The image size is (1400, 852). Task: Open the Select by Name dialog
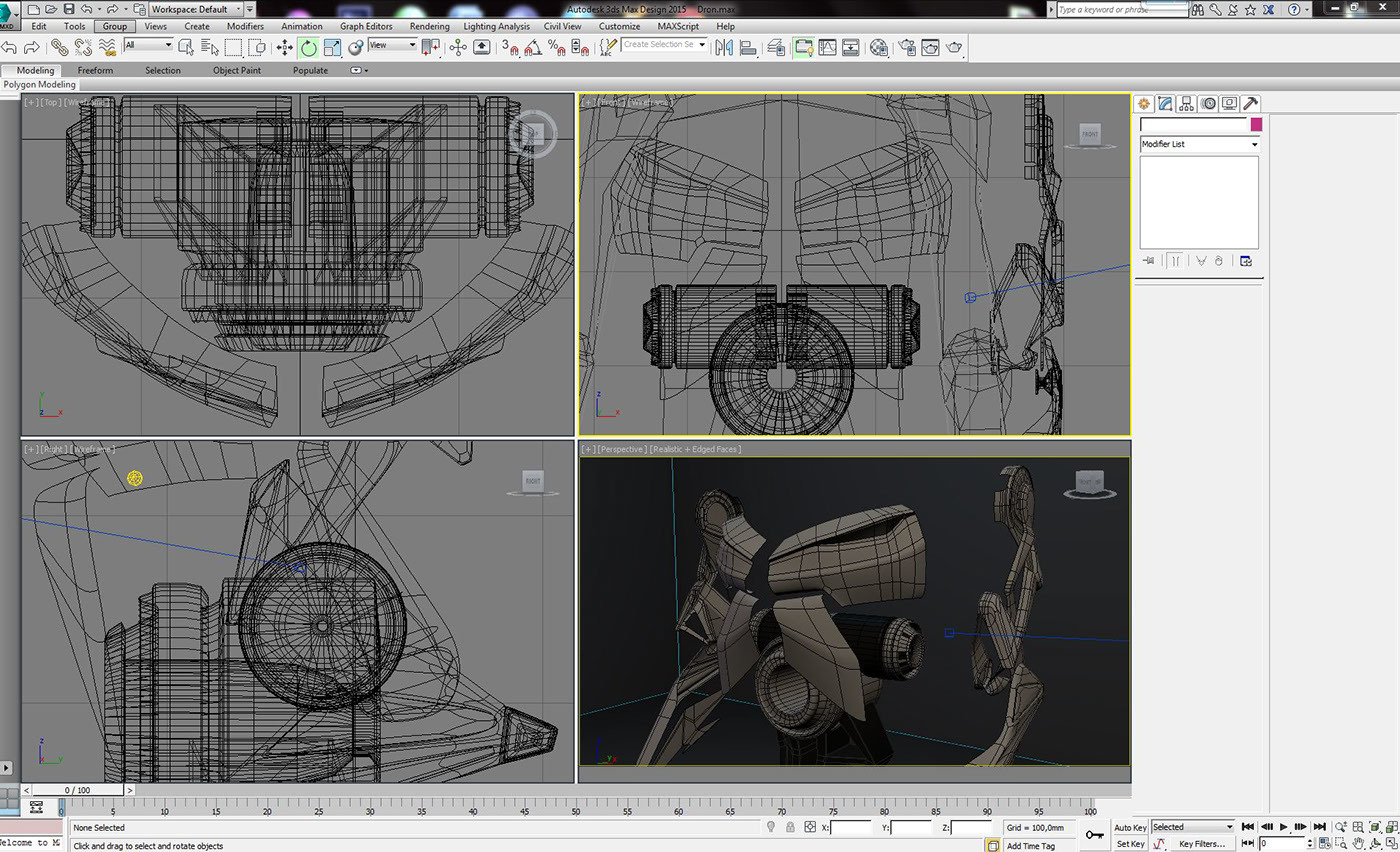208,46
